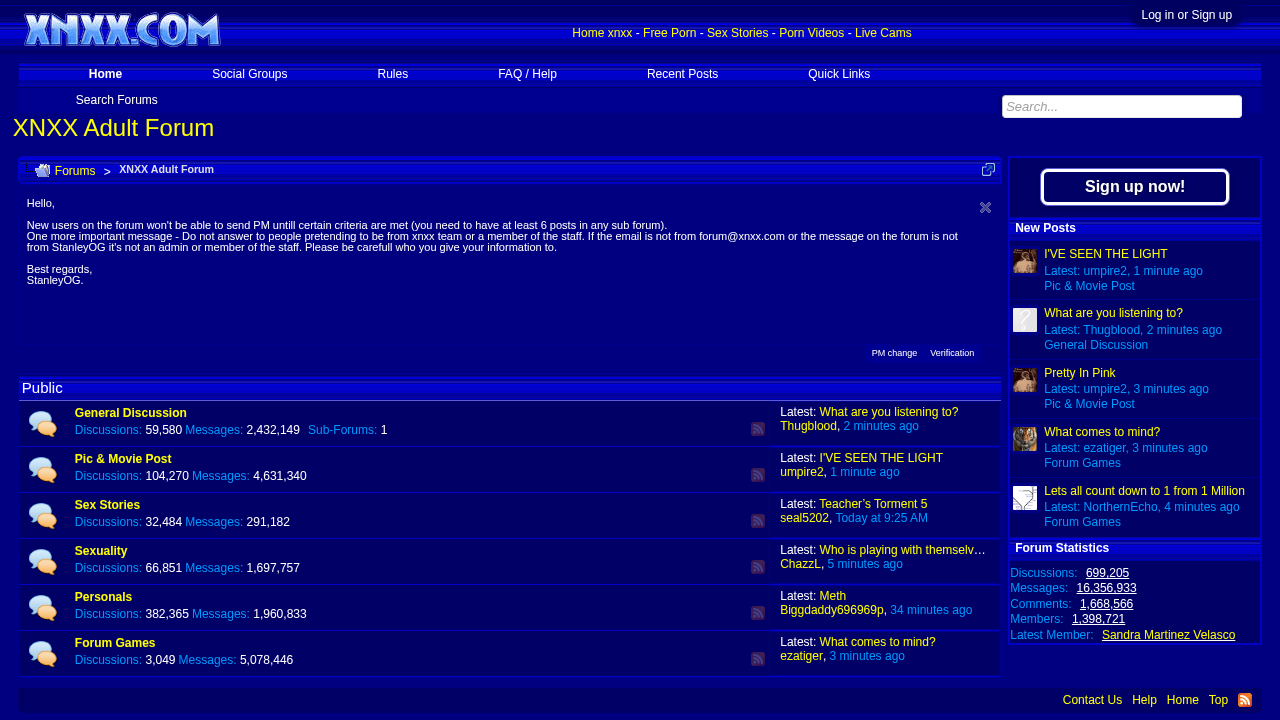Image resolution: width=1280 pixels, height=720 pixels.
Task: Click the breadcrumb home forums icon
Action: (42, 171)
